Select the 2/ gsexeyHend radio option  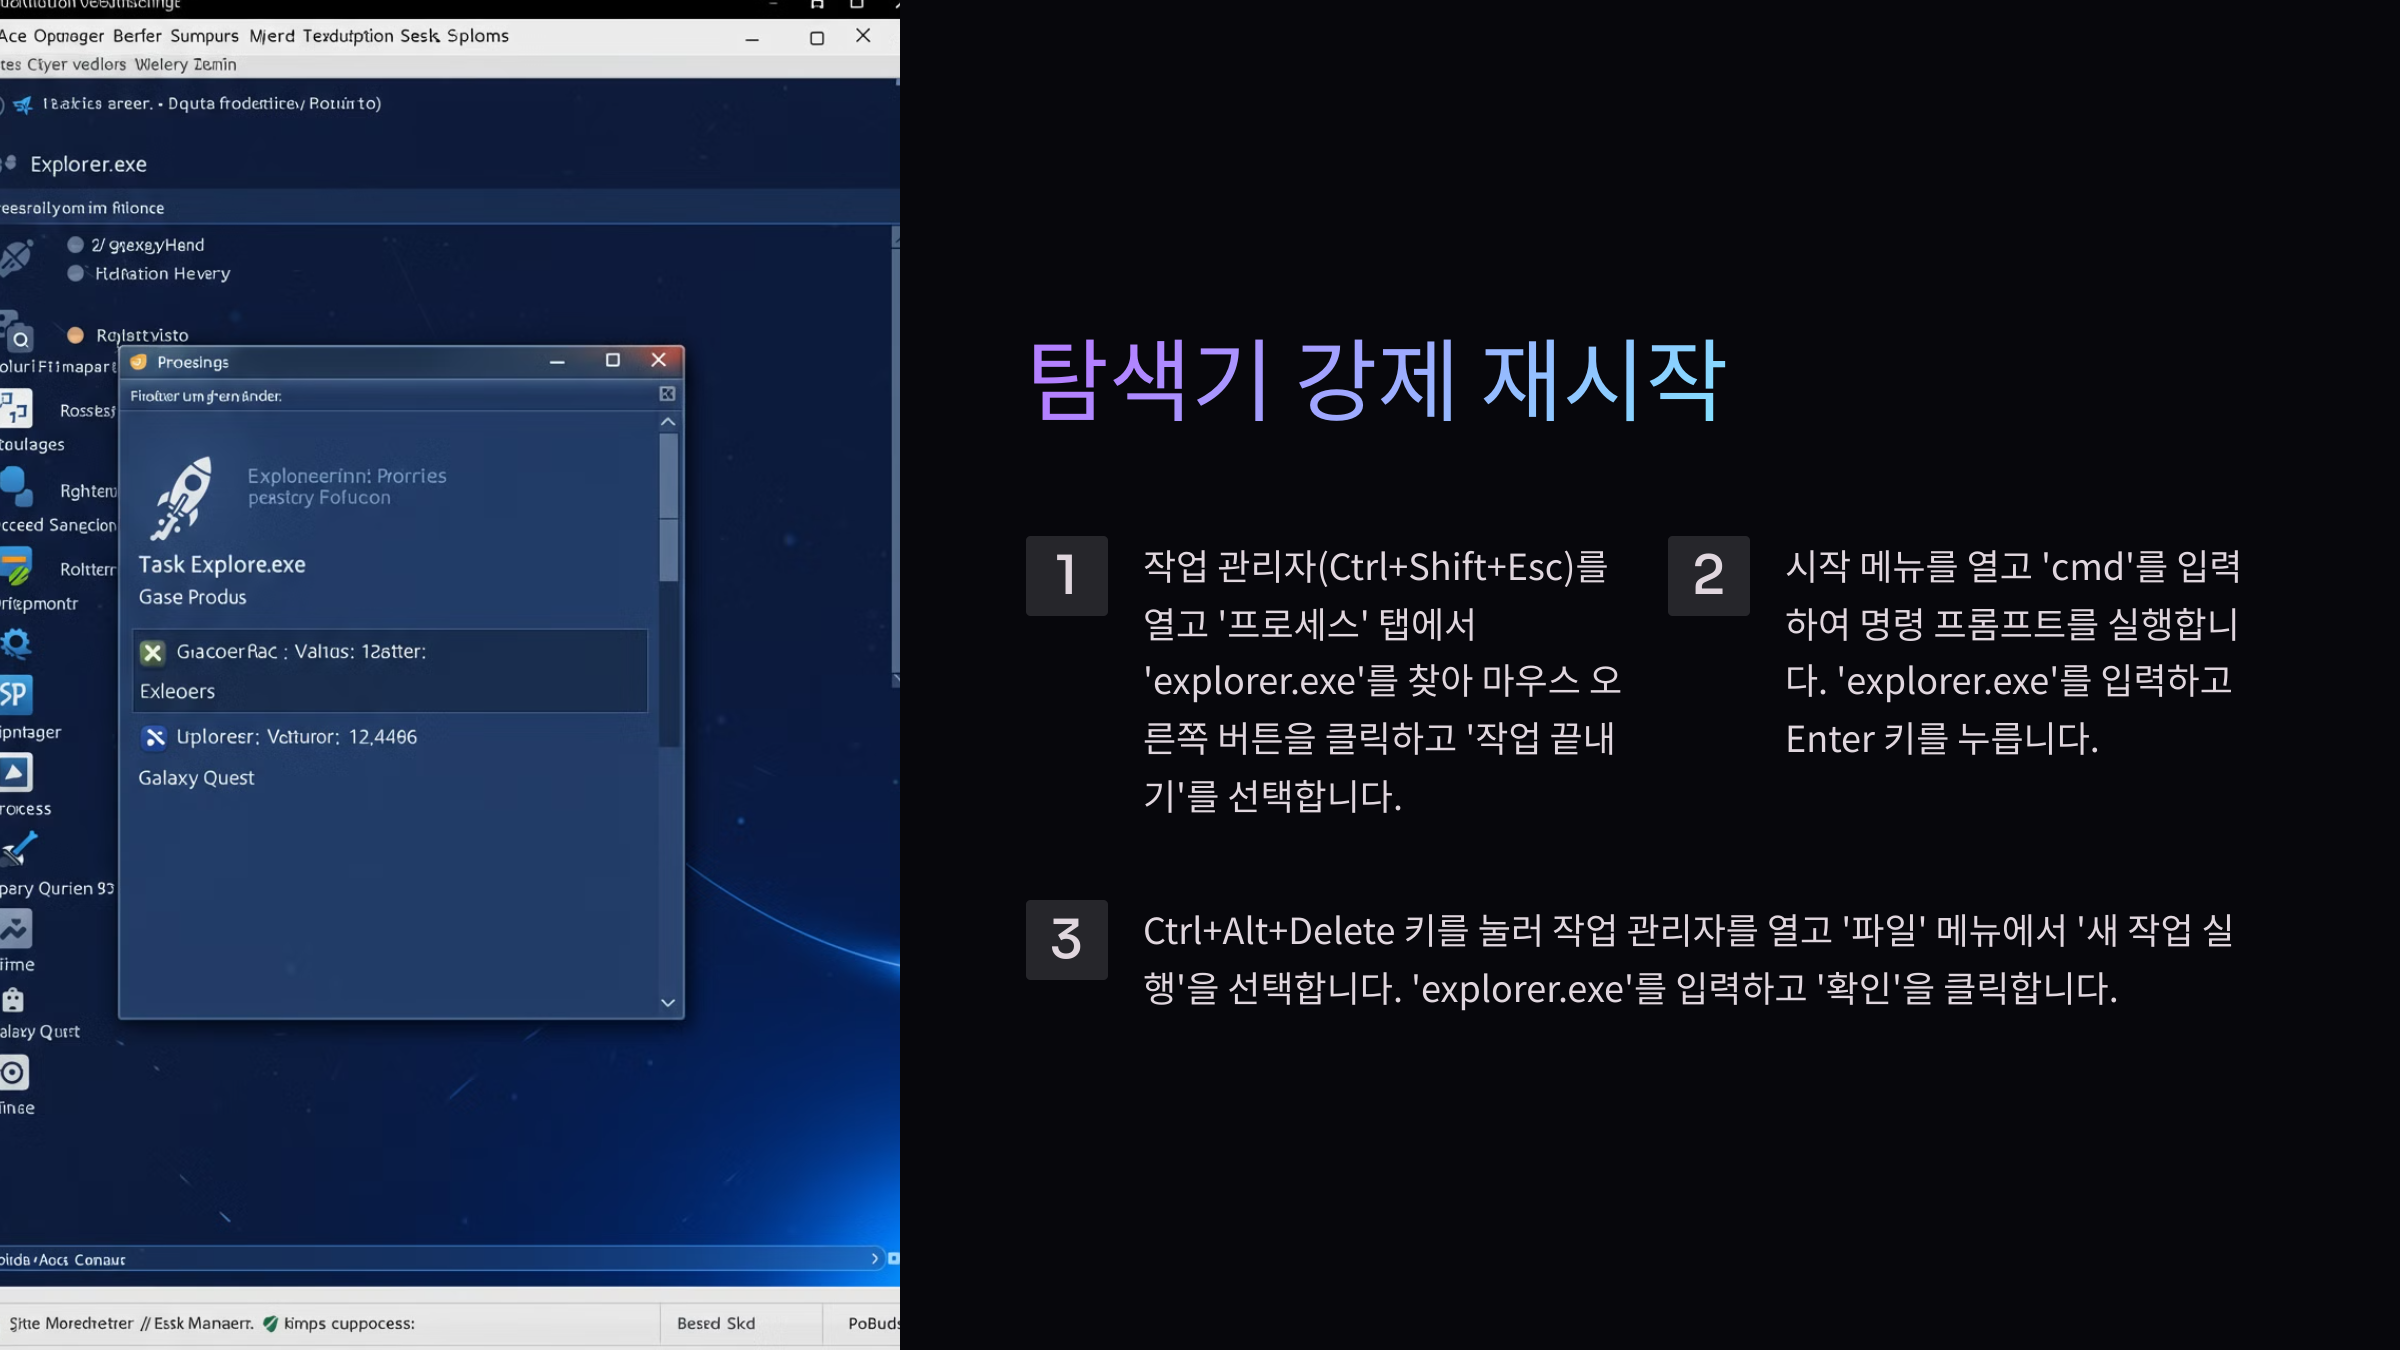[x=75, y=245]
